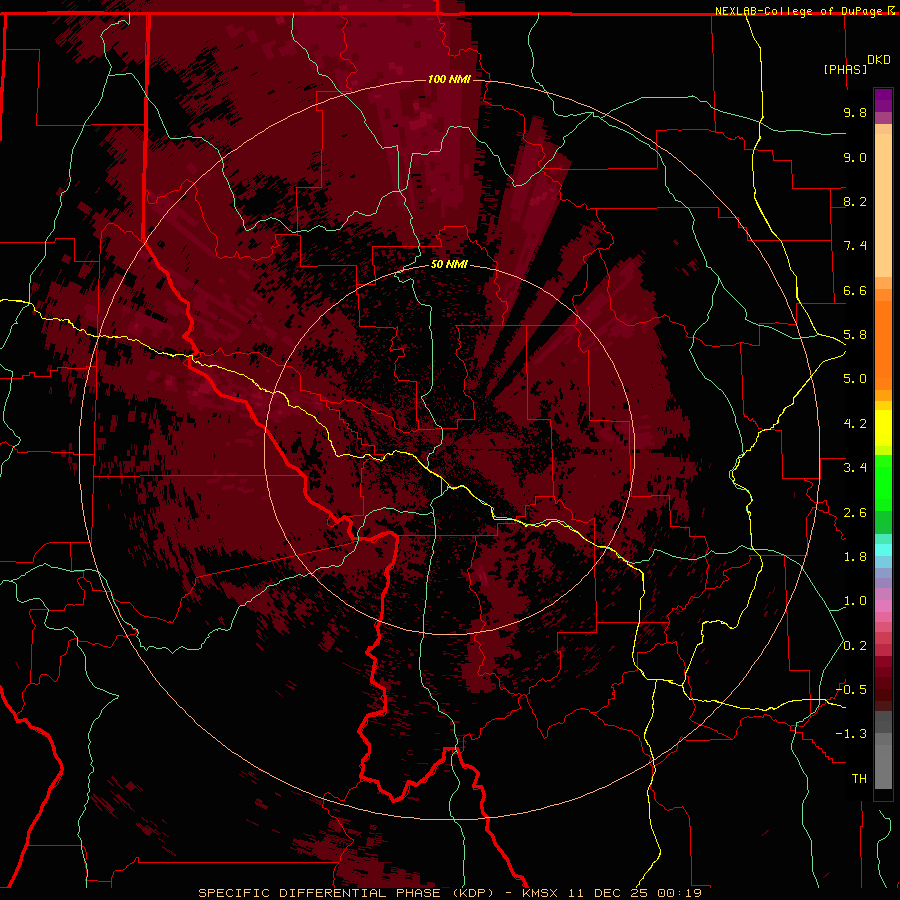Image resolution: width=900 pixels, height=900 pixels.
Task: Click the 8.2 scale value
Action: 855,201
